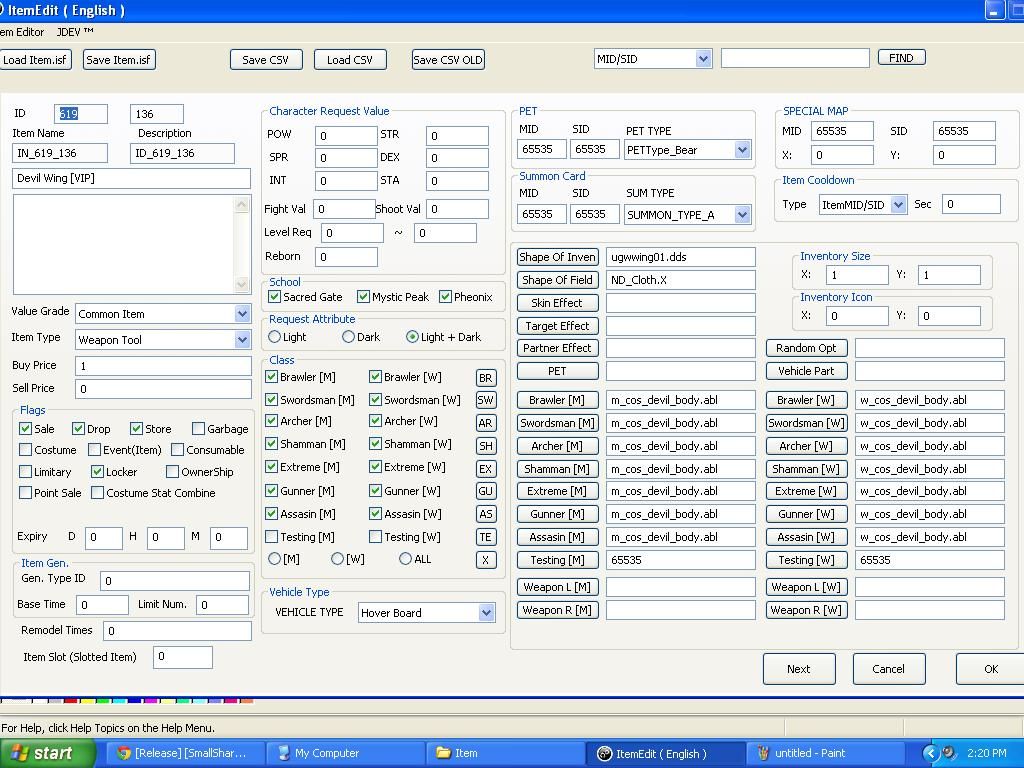Click the SW class shortcut button
This screenshot has height=768, width=1024.
(x=485, y=400)
